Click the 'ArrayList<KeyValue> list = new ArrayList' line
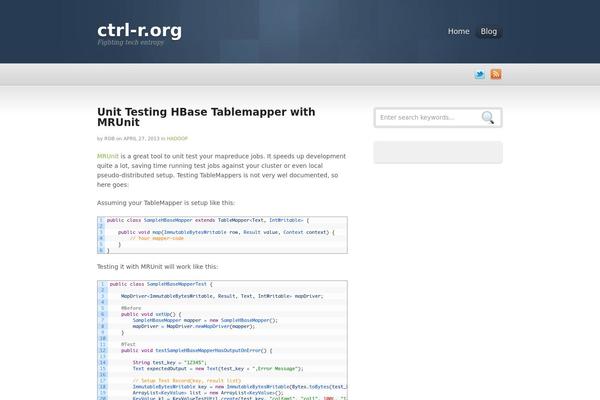The image size is (600, 400). click(x=208, y=393)
